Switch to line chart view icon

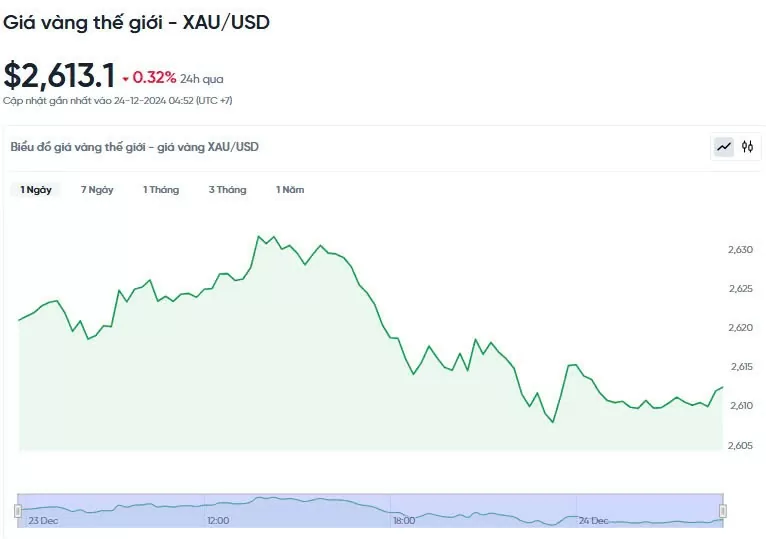tap(724, 147)
